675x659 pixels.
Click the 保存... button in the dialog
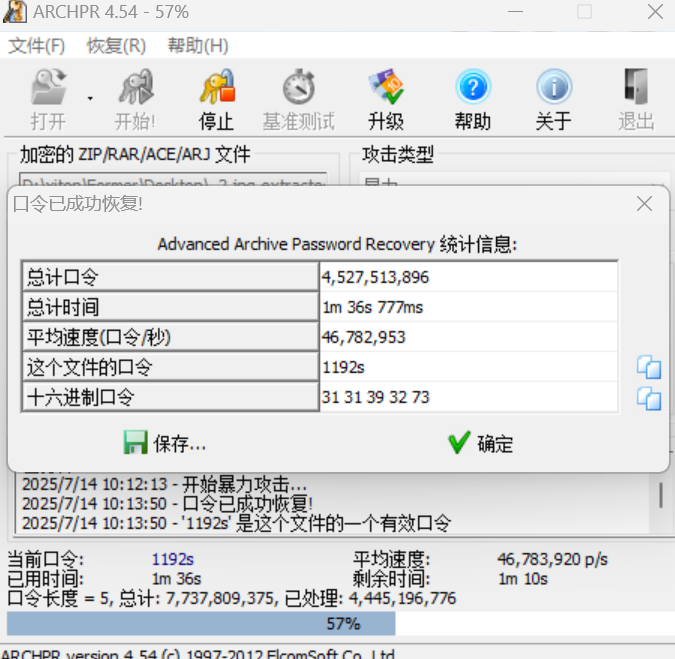165,443
